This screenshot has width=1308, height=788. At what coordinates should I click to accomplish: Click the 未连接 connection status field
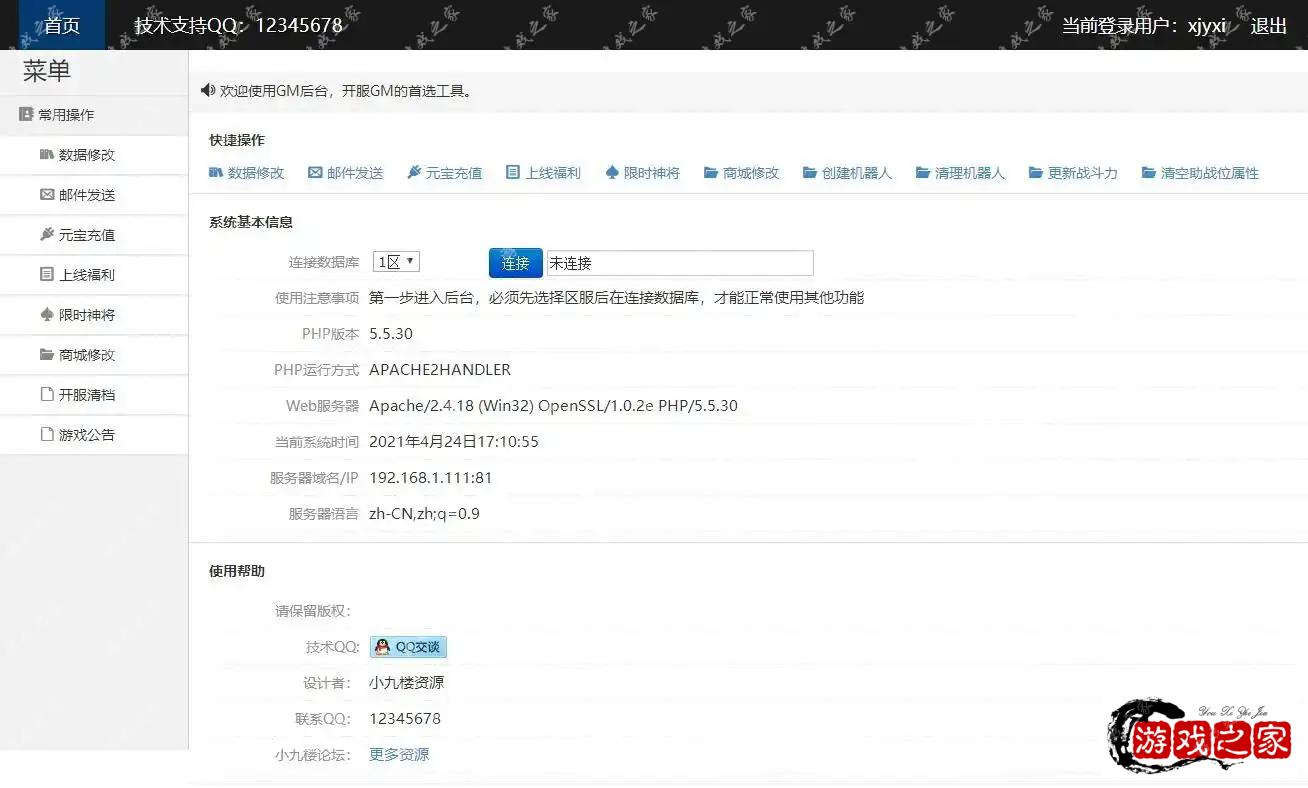(x=679, y=263)
